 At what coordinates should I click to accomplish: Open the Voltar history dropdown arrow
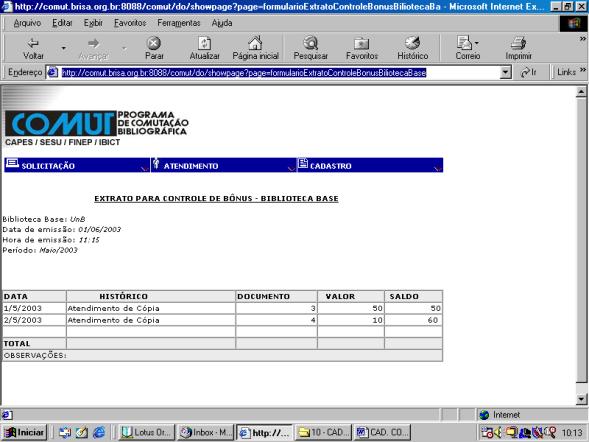(x=63, y=48)
